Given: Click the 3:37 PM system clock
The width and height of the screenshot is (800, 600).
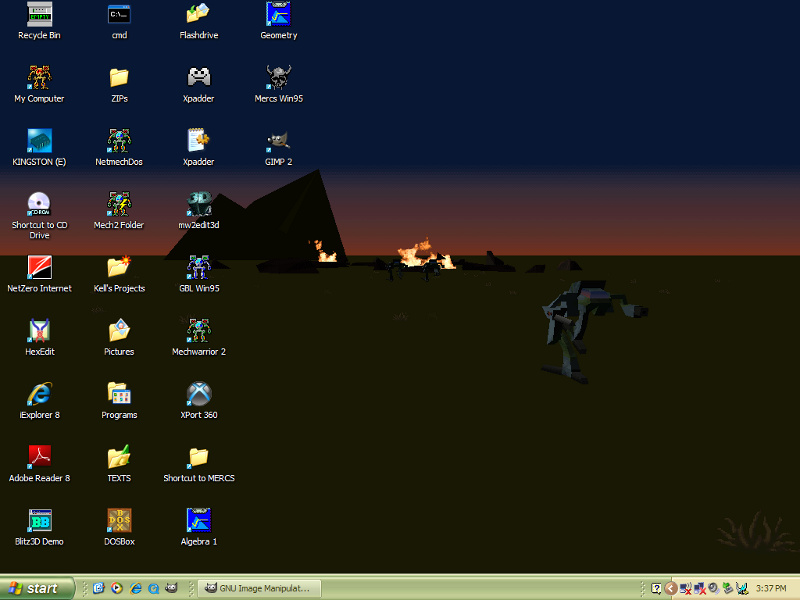Looking at the screenshot, I should (773, 588).
